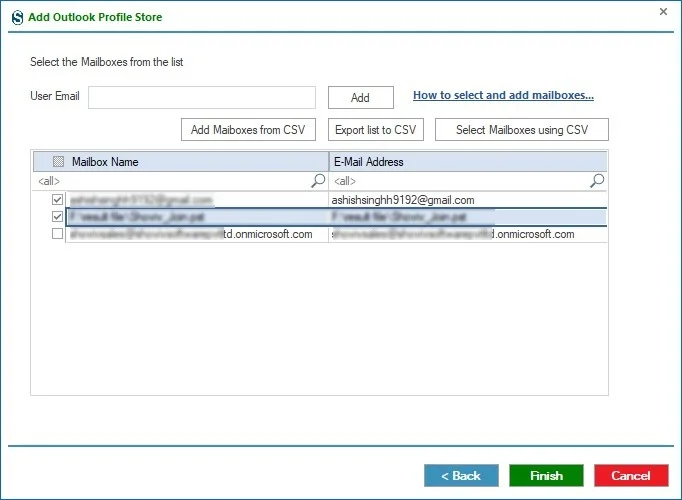Screen dimensions: 682x500
Task: Select the onmicrosoft.com mailbox name cell
Action: [x=197, y=234]
